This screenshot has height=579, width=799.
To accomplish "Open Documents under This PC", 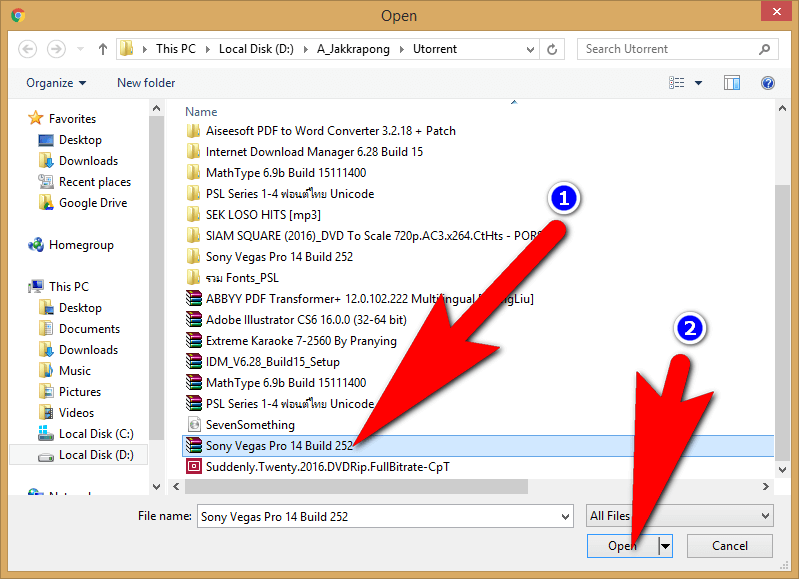I will (79, 329).
